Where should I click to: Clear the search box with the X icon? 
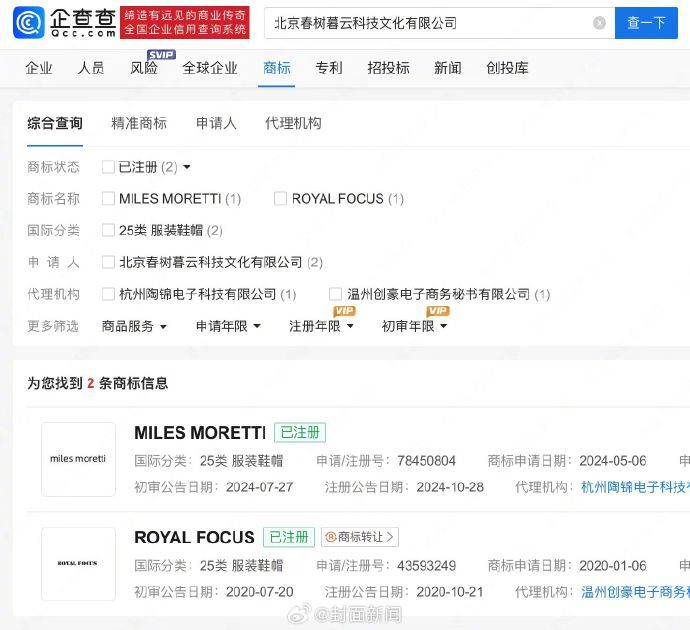(599, 23)
